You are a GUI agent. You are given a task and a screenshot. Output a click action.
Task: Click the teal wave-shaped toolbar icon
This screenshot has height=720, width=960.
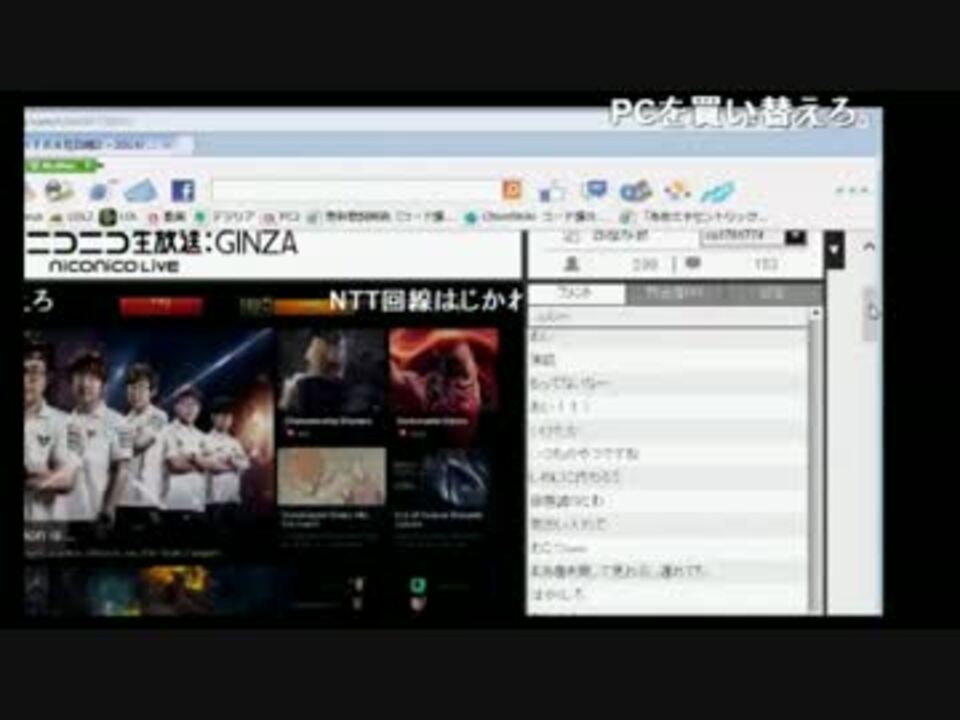718,192
